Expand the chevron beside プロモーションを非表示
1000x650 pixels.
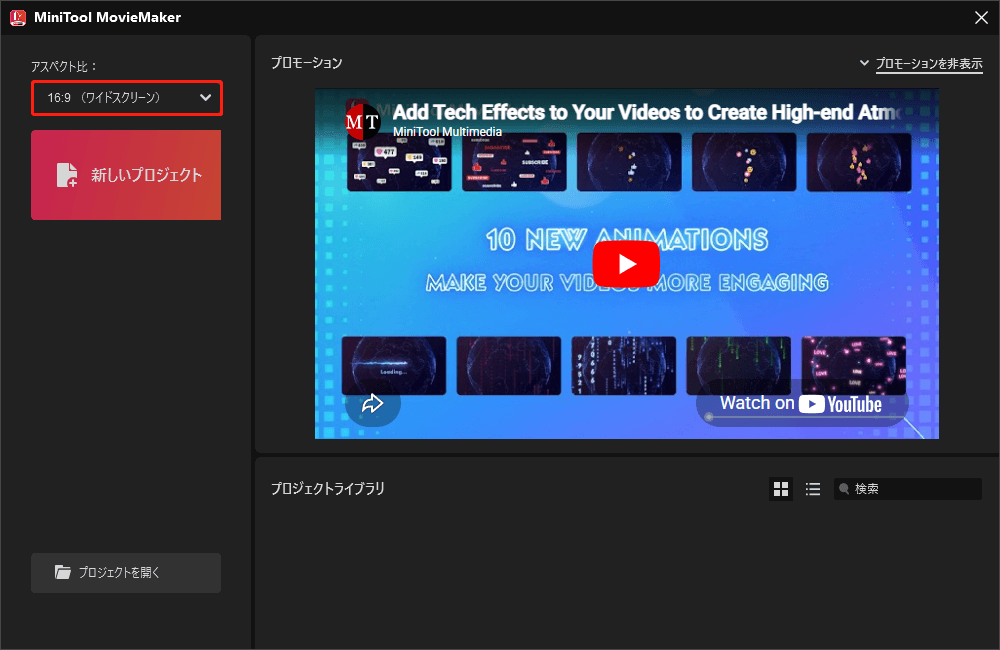tap(864, 61)
